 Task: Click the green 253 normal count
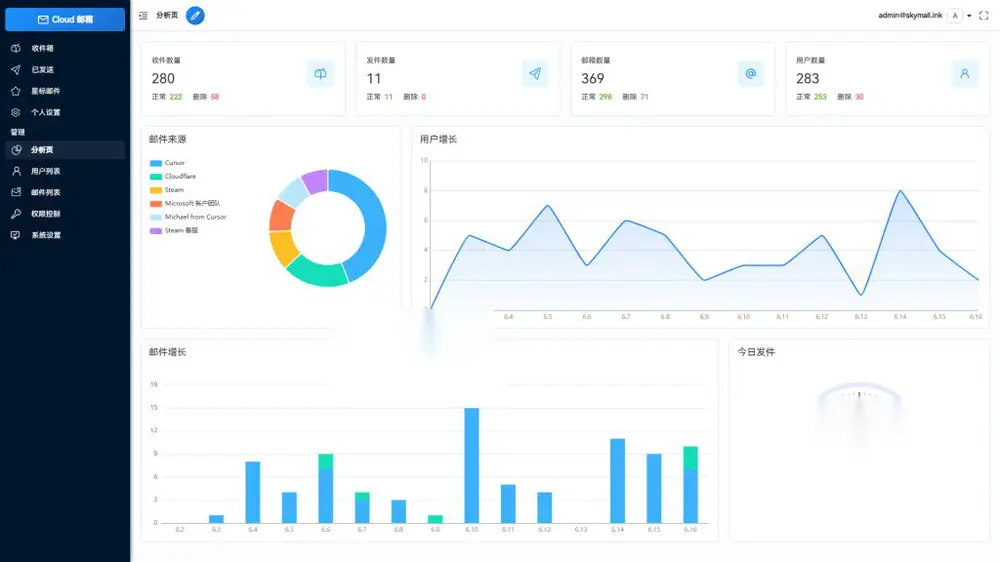[820, 97]
